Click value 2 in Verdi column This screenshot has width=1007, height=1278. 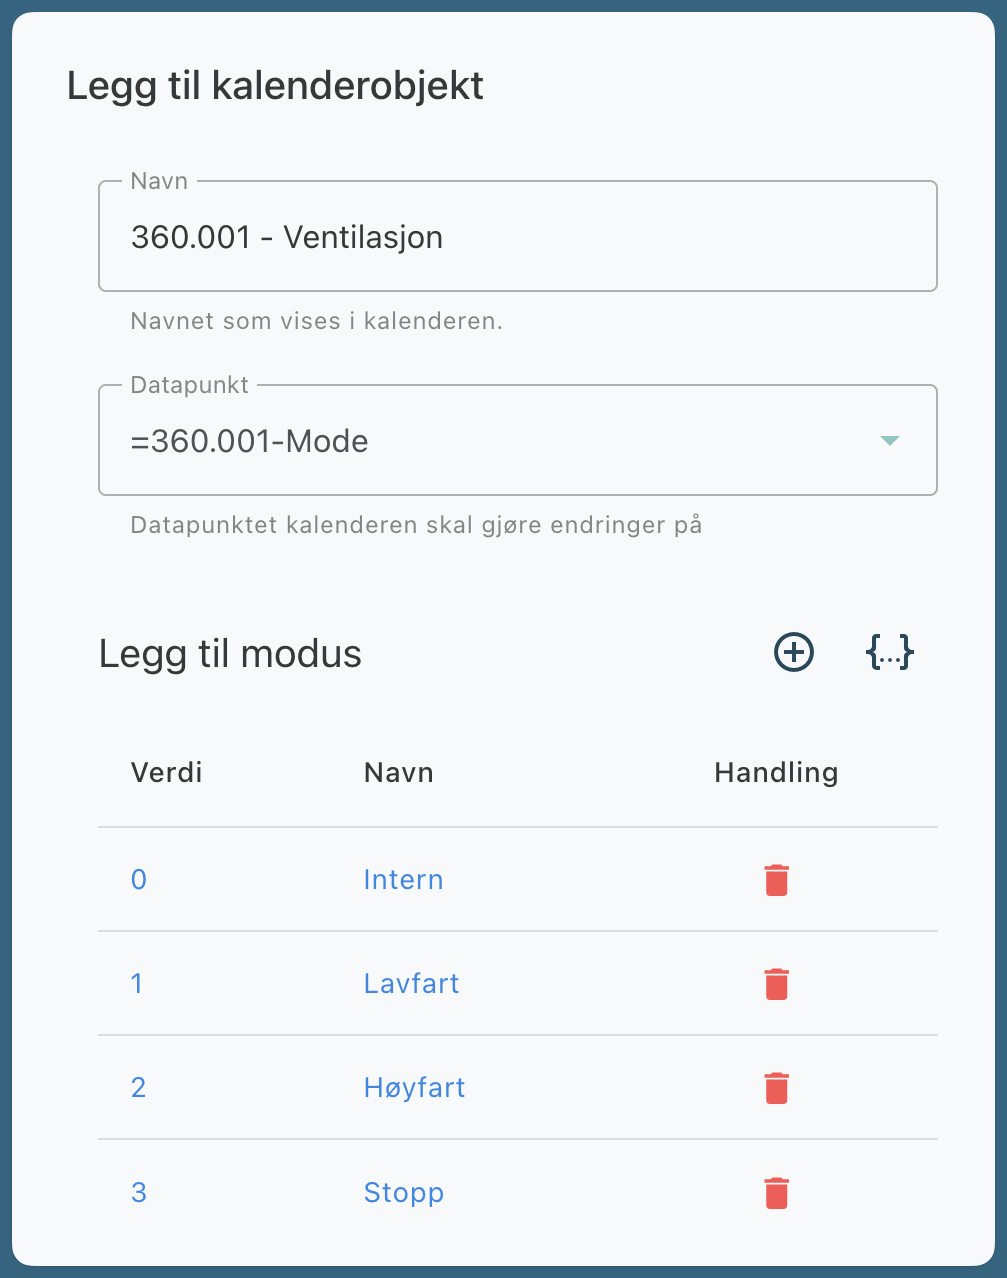point(139,1088)
